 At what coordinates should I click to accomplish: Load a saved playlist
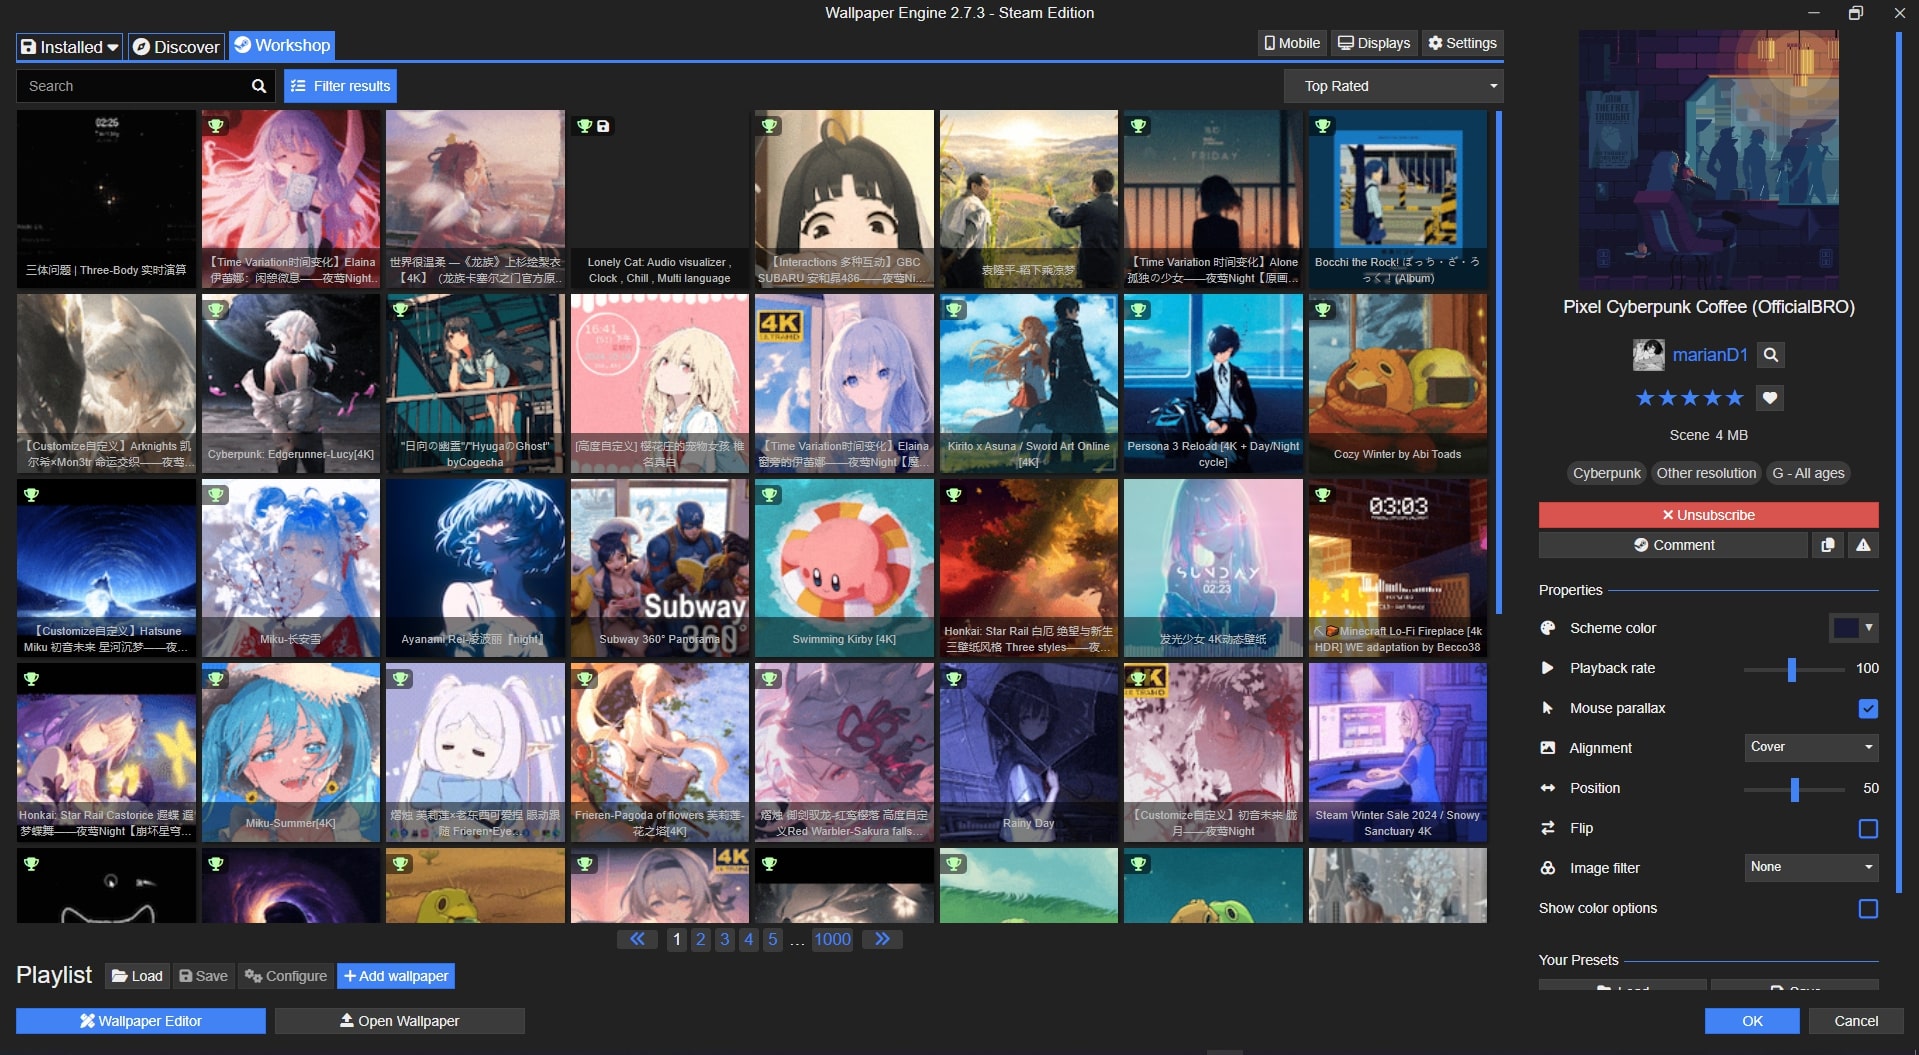click(x=137, y=976)
